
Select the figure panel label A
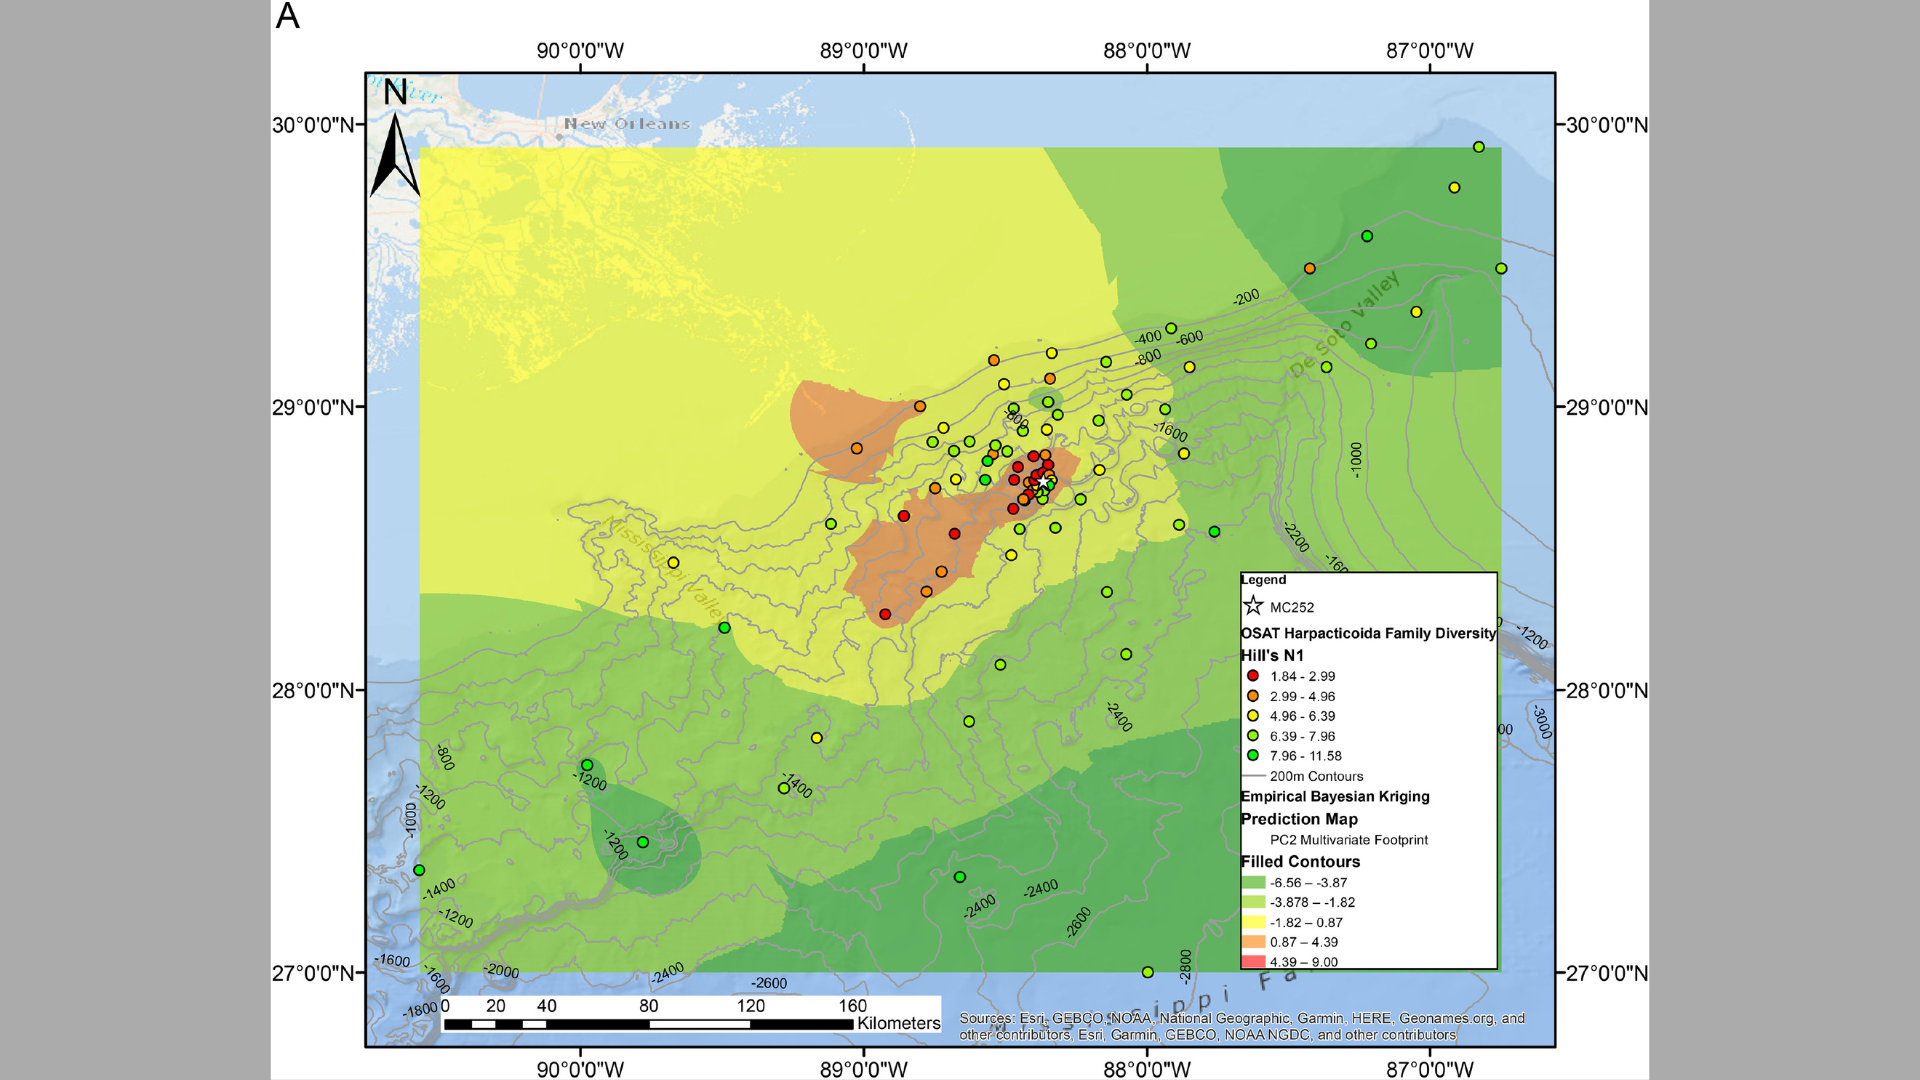(290, 16)
